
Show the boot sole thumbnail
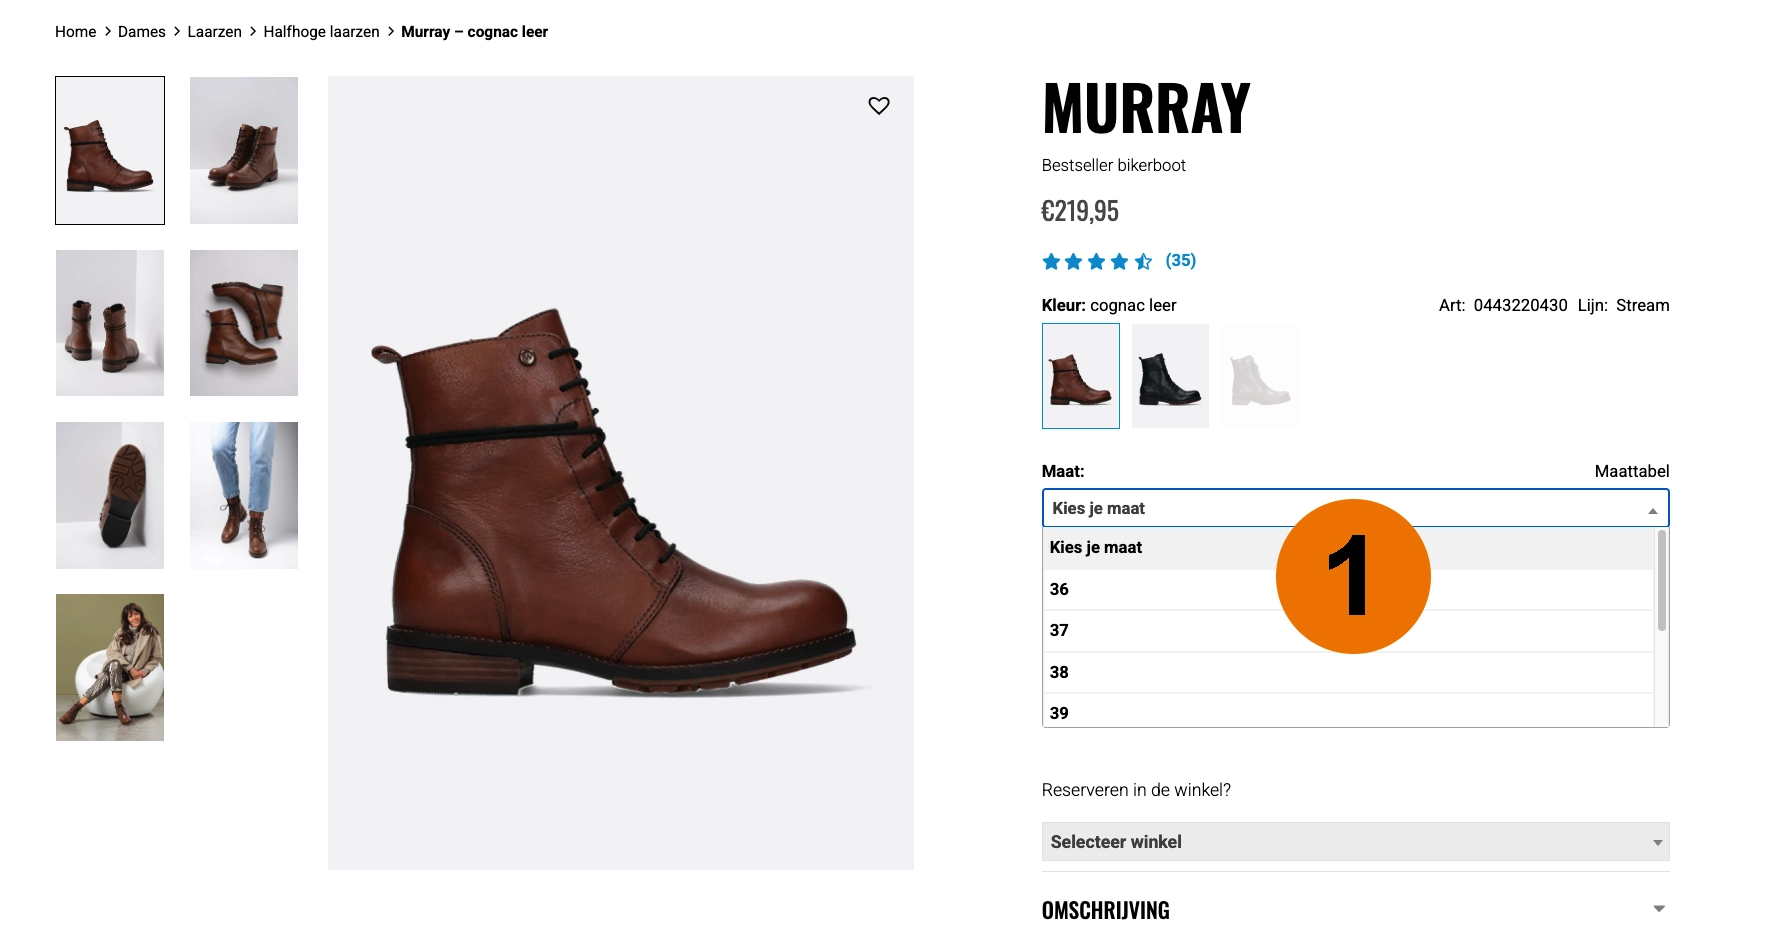click(x=110, y=495)
